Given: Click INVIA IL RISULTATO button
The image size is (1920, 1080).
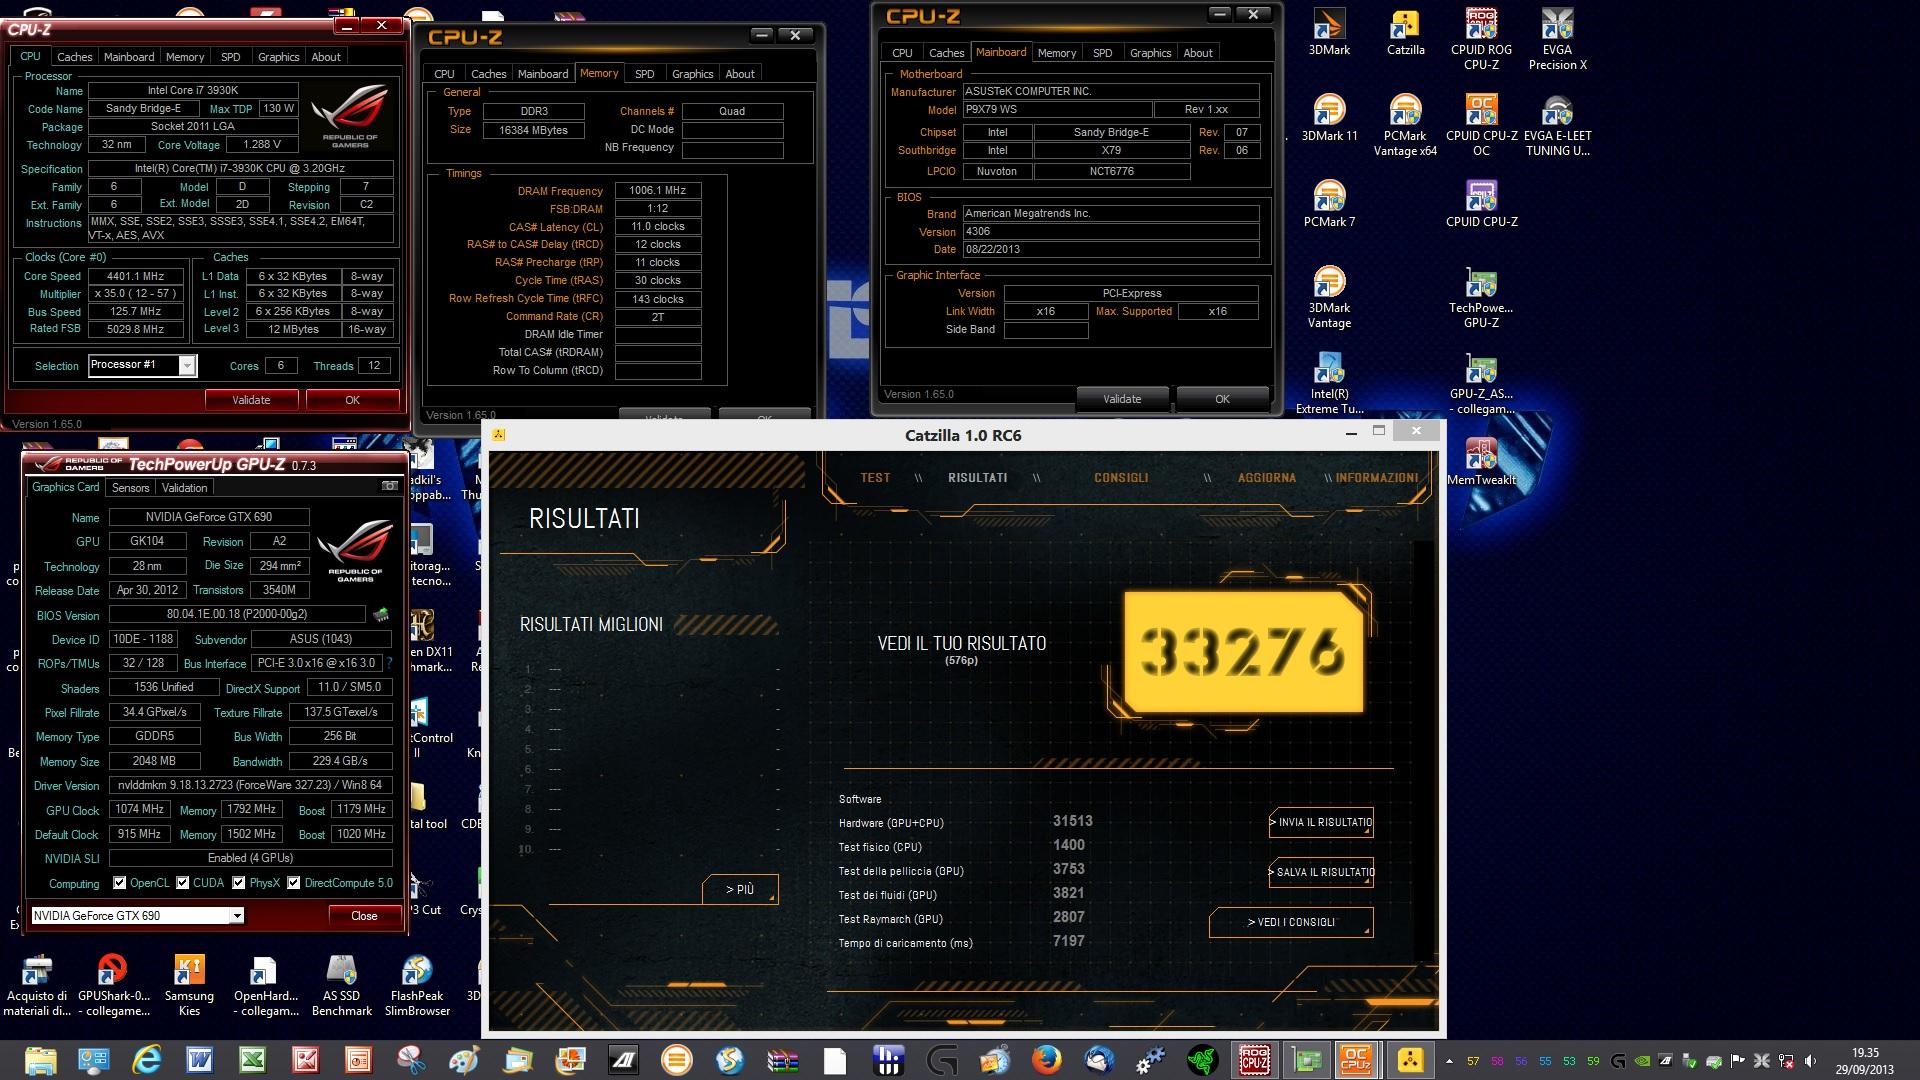Looking at the screenshot, I should tap(1320, 822).
